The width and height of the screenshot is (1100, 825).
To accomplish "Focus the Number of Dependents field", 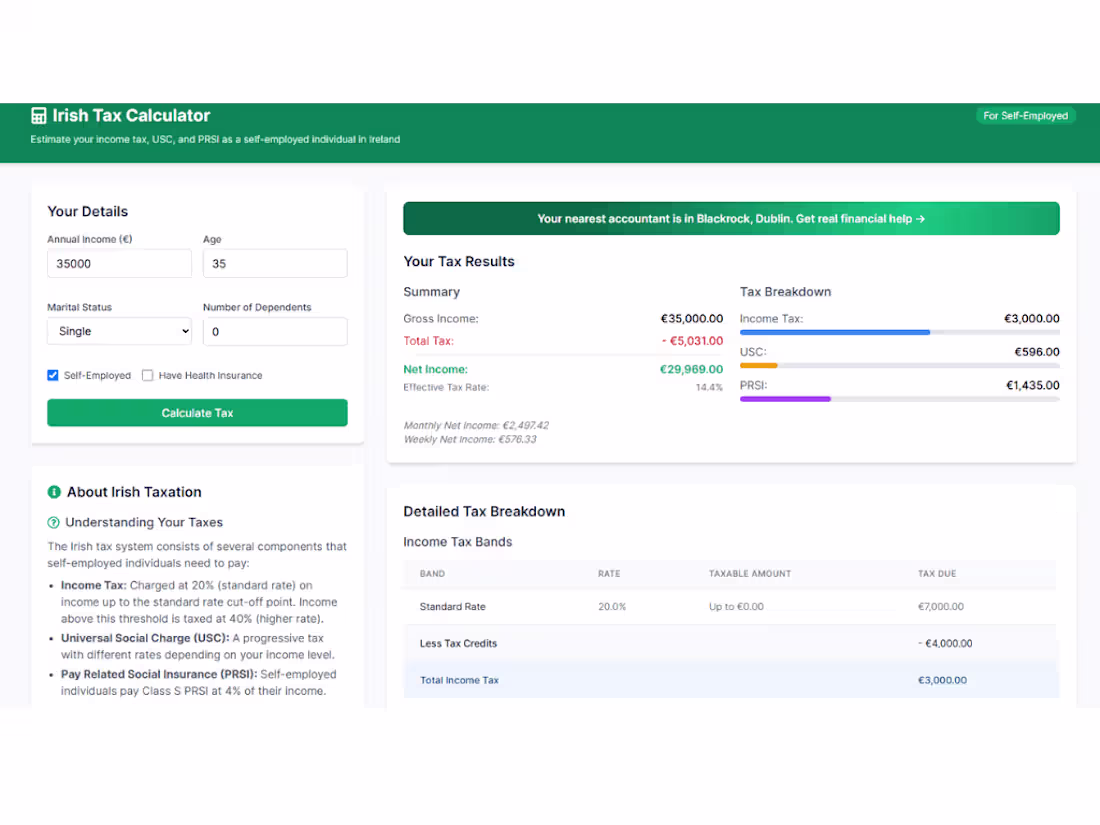I will 275,331.
